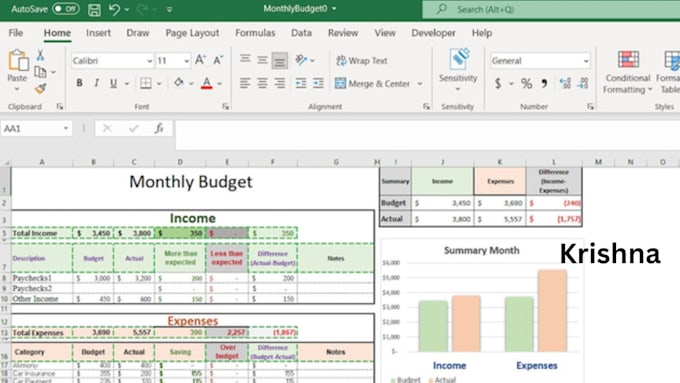Click the Paste clipboard icon
The height and width of the screenshot is (383, 680).
click(18, 60)
